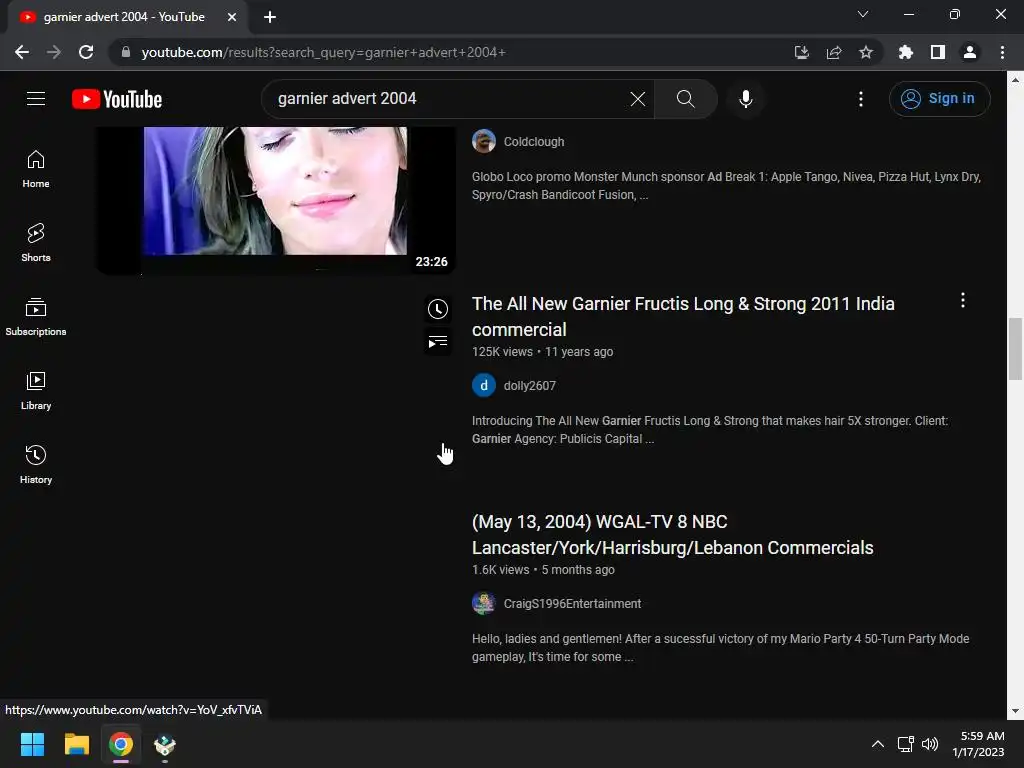
Task: Close the garnier advert 2004 tab
Action: [x=232, y=17]
